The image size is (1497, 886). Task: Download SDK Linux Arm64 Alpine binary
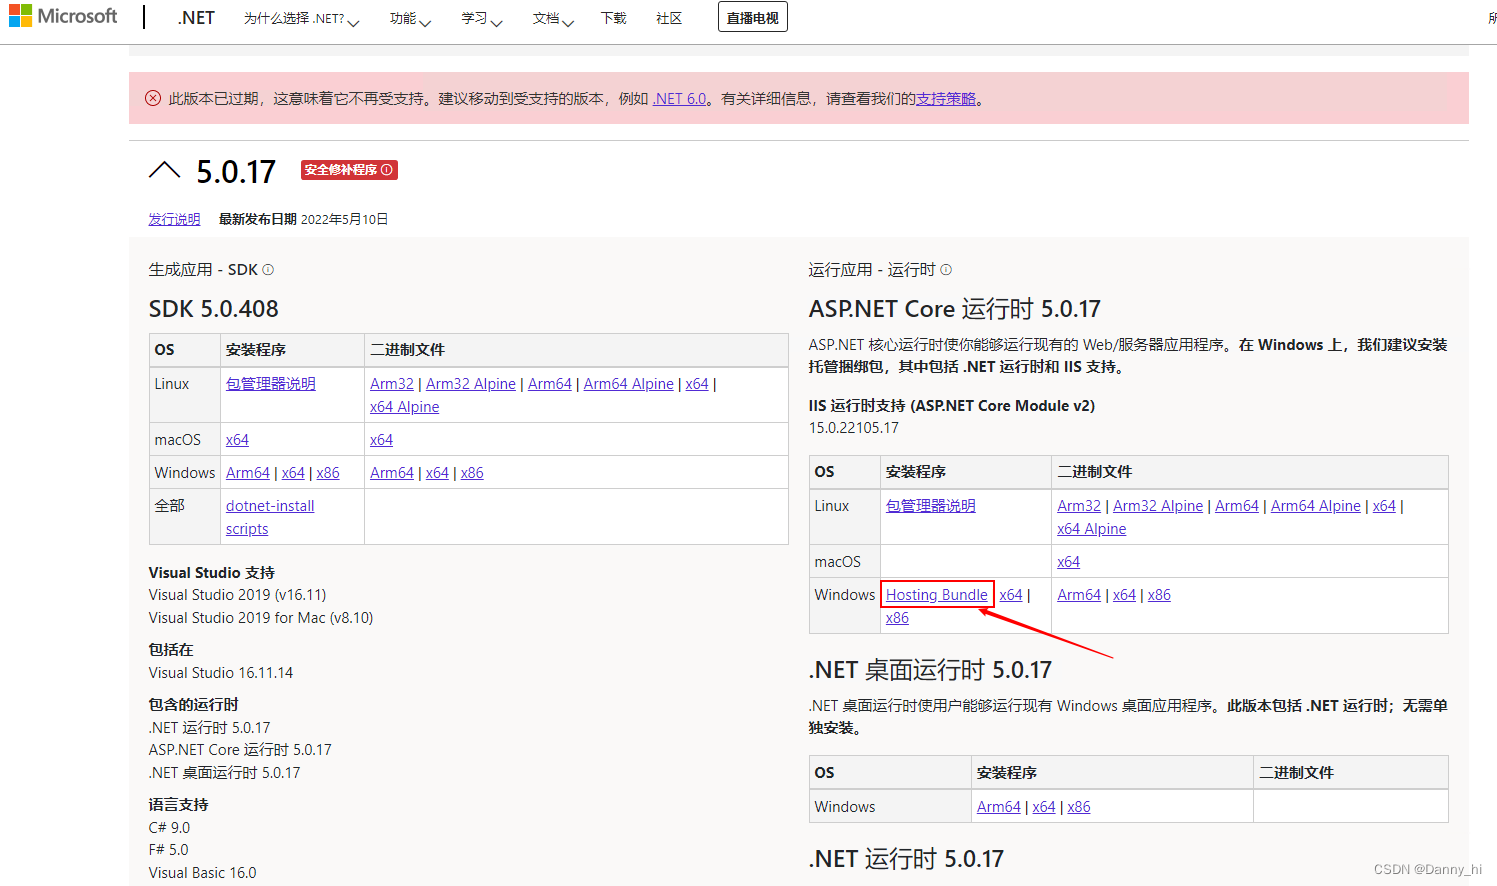pyautogui.click(x=629, y=384)
